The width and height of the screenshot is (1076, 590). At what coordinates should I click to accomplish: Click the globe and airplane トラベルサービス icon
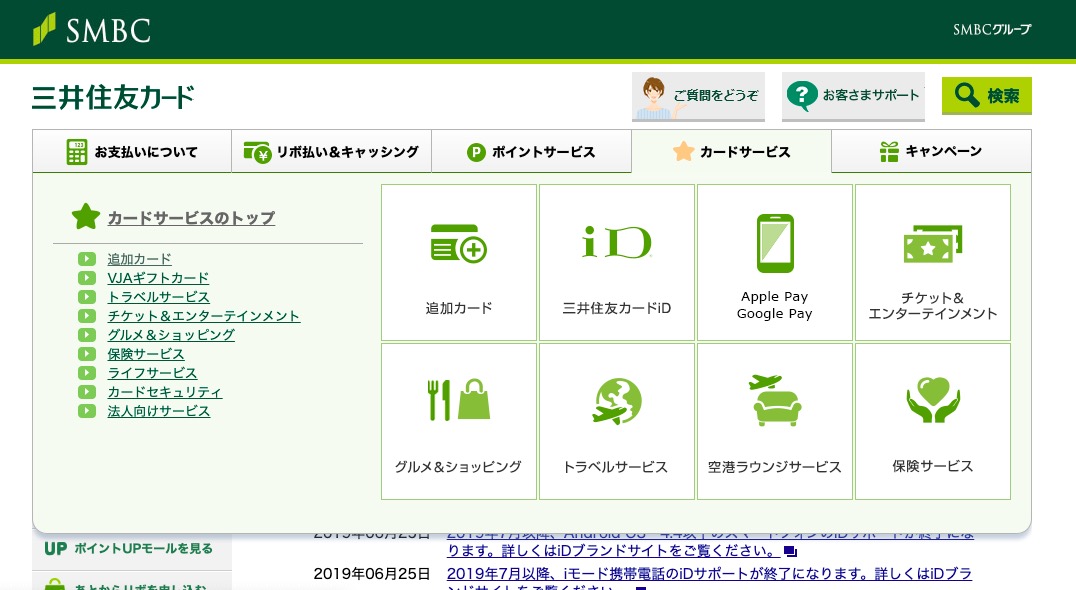click(617, 401)
